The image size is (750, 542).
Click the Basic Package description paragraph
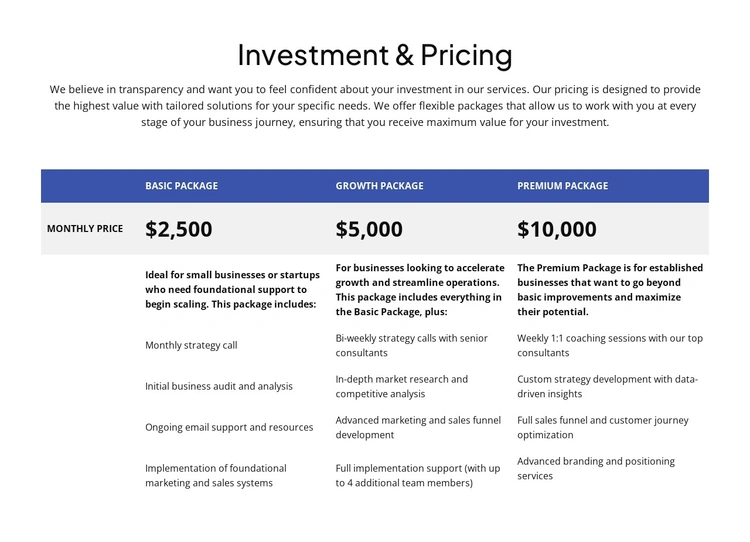point(232,290)
